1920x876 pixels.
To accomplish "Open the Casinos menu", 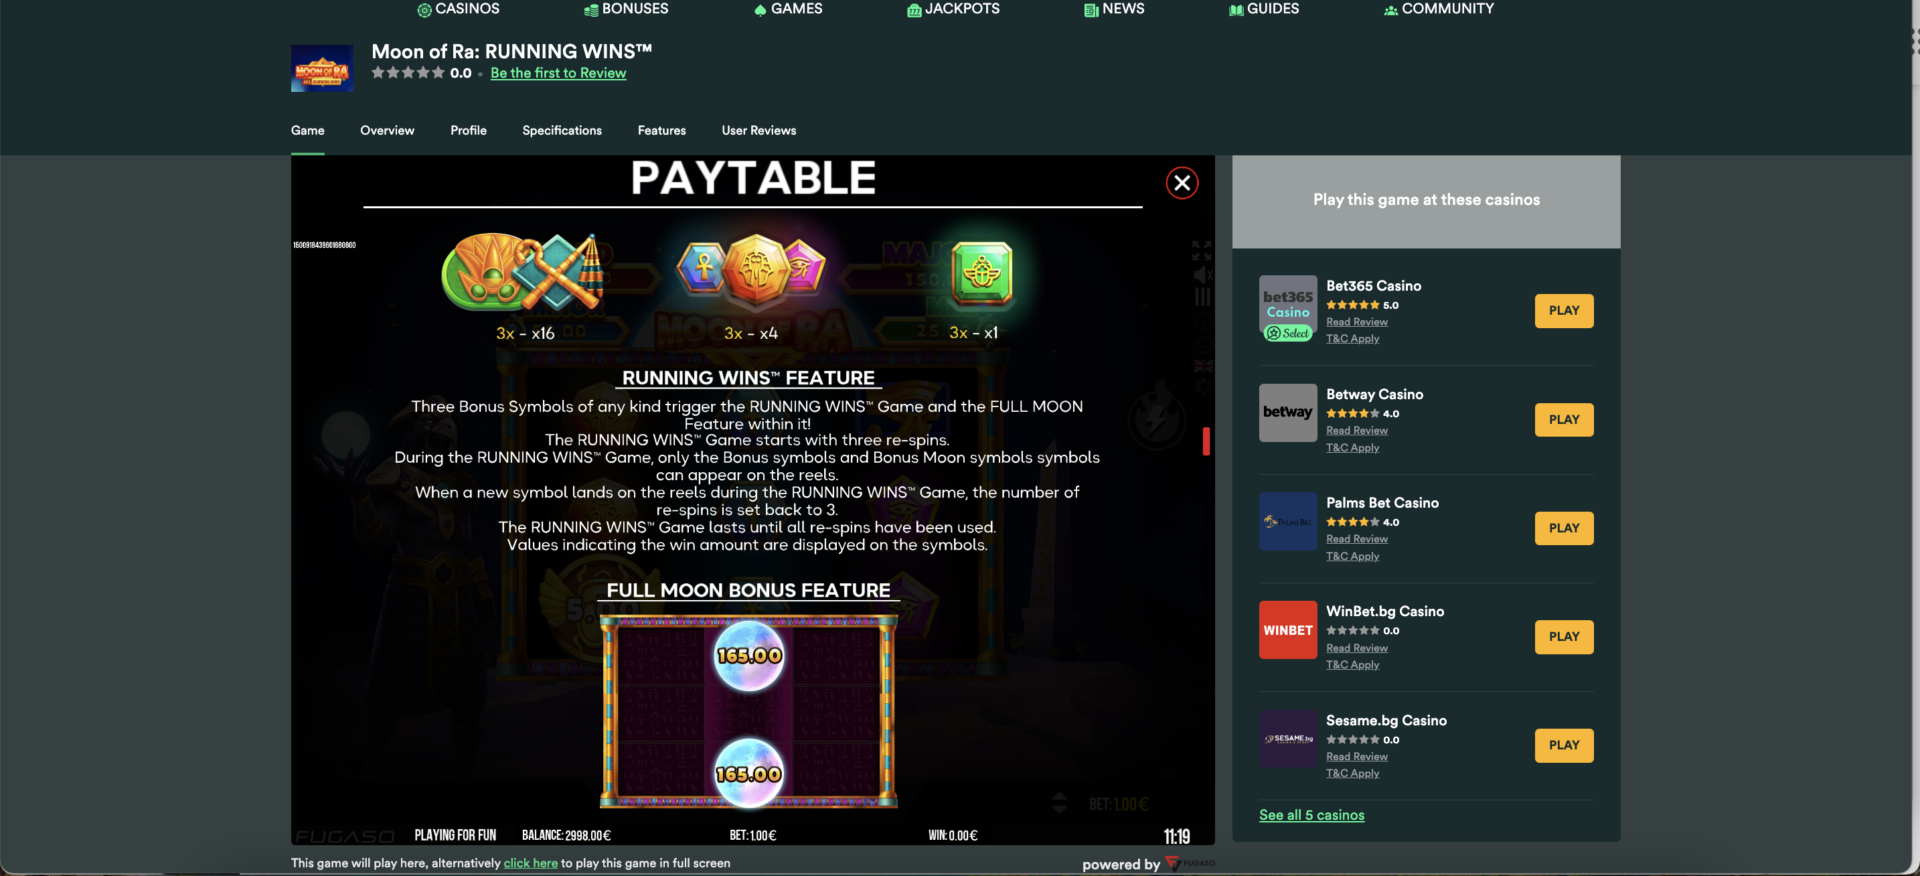I will [x=458, y=9].
